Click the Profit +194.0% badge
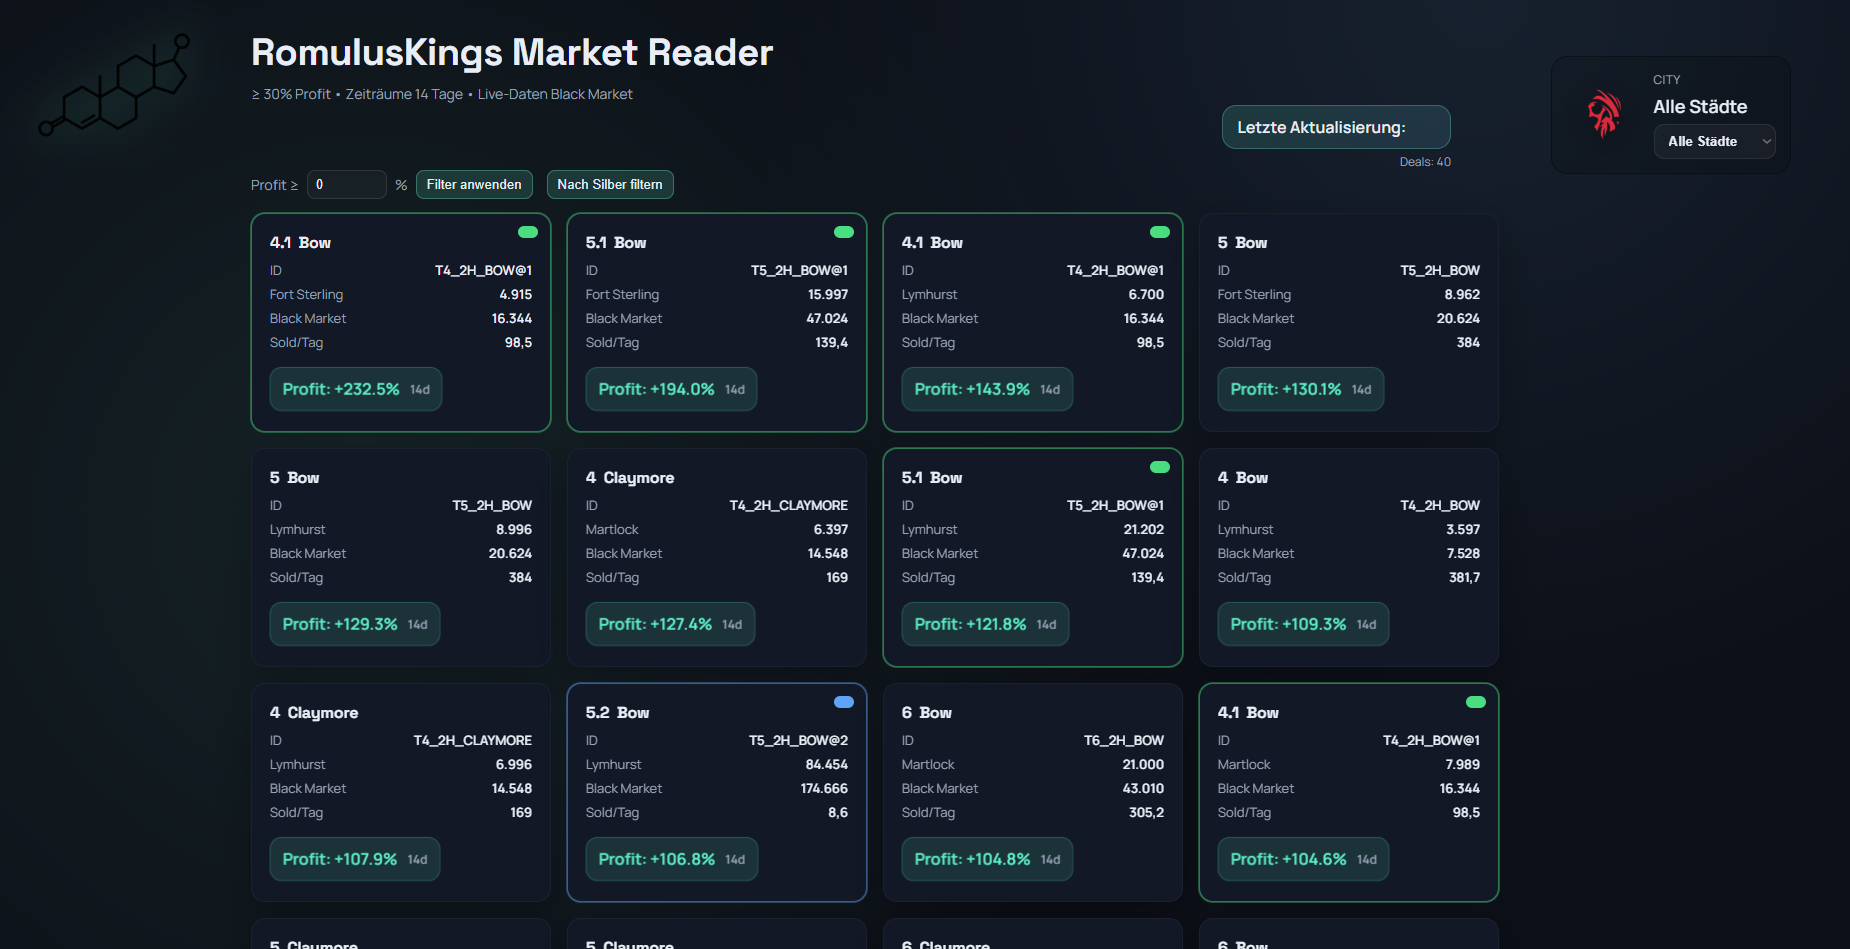Viewport: 1850px width, 949px height. pos(671,389)
